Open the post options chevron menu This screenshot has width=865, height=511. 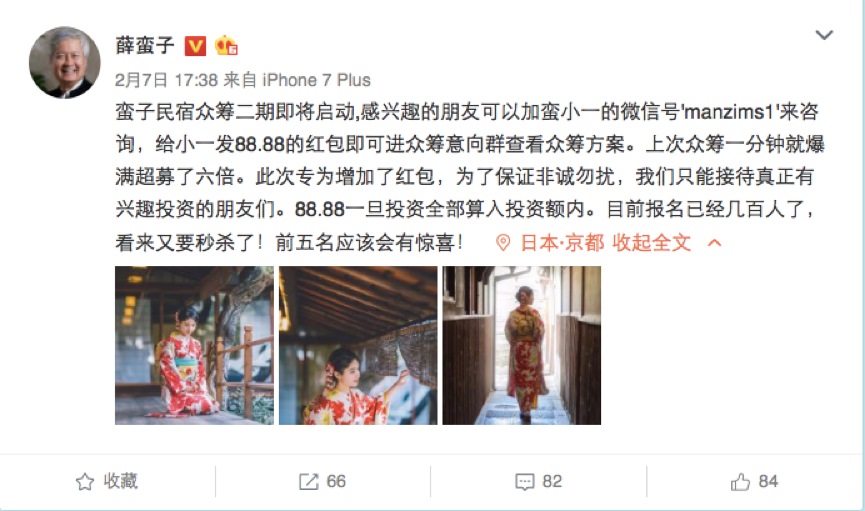click(824, 35)
